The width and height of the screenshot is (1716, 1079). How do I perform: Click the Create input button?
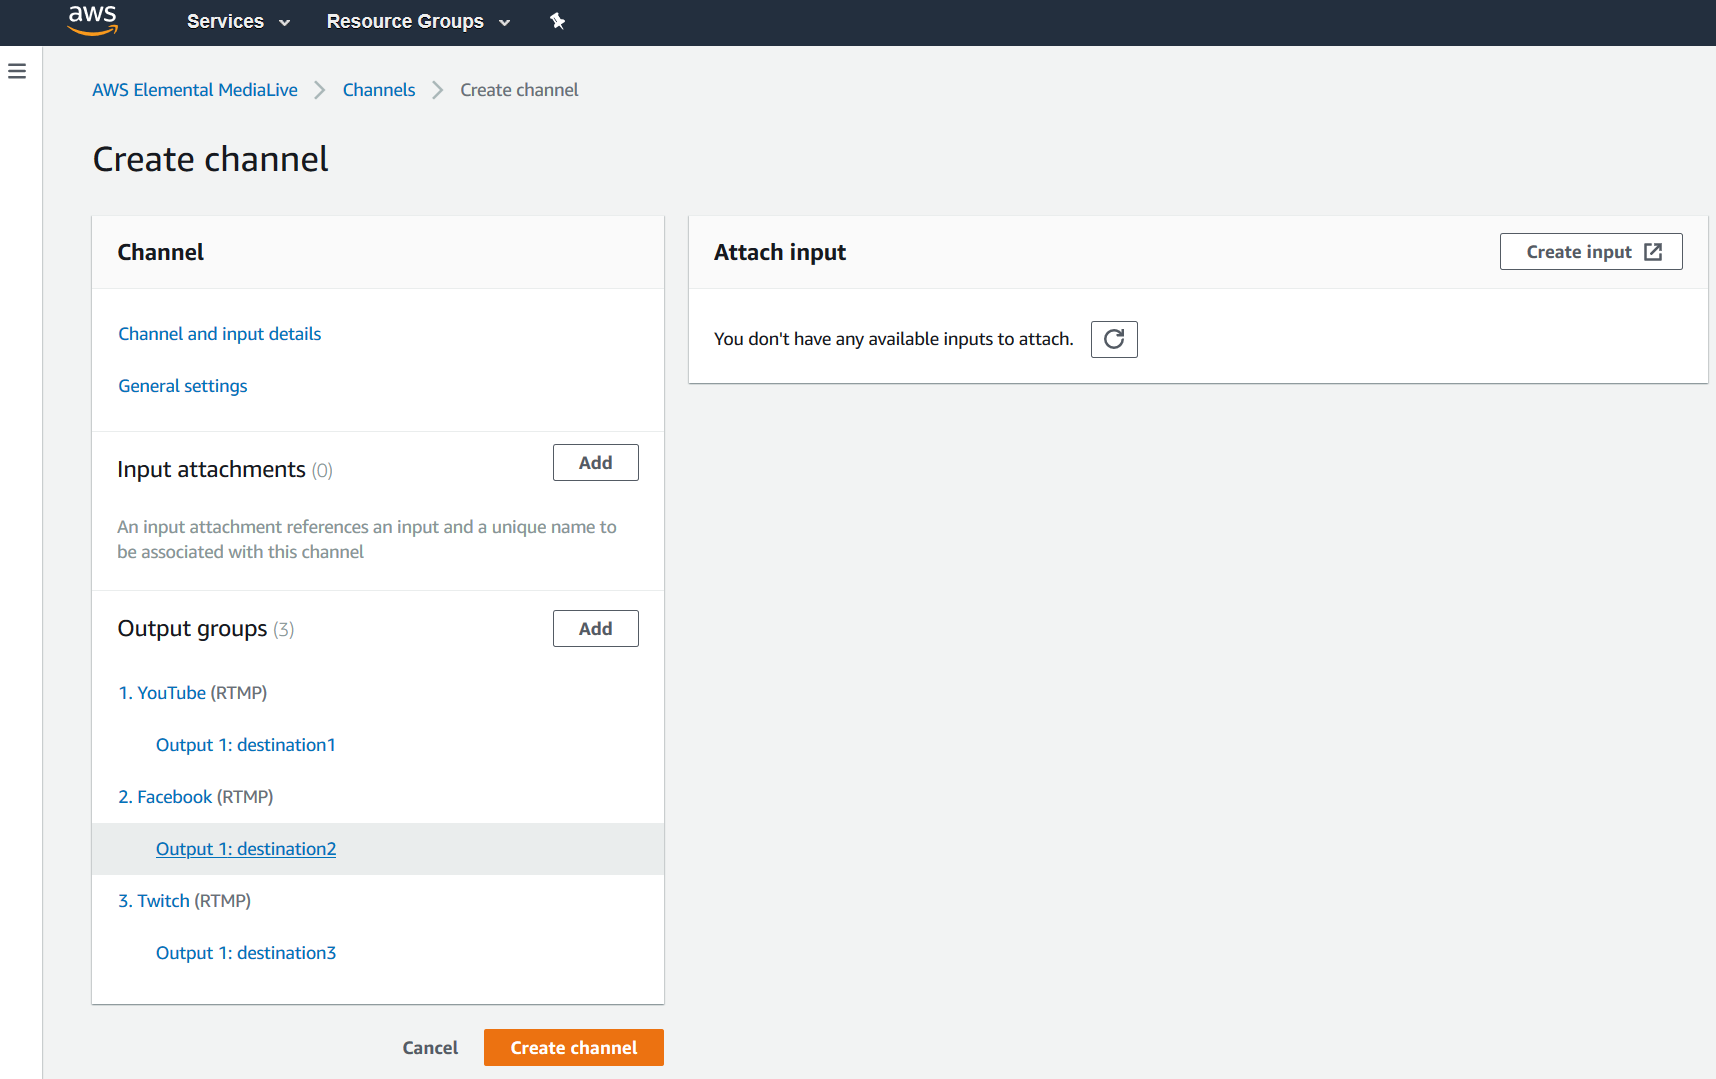tap(1591, 252)
